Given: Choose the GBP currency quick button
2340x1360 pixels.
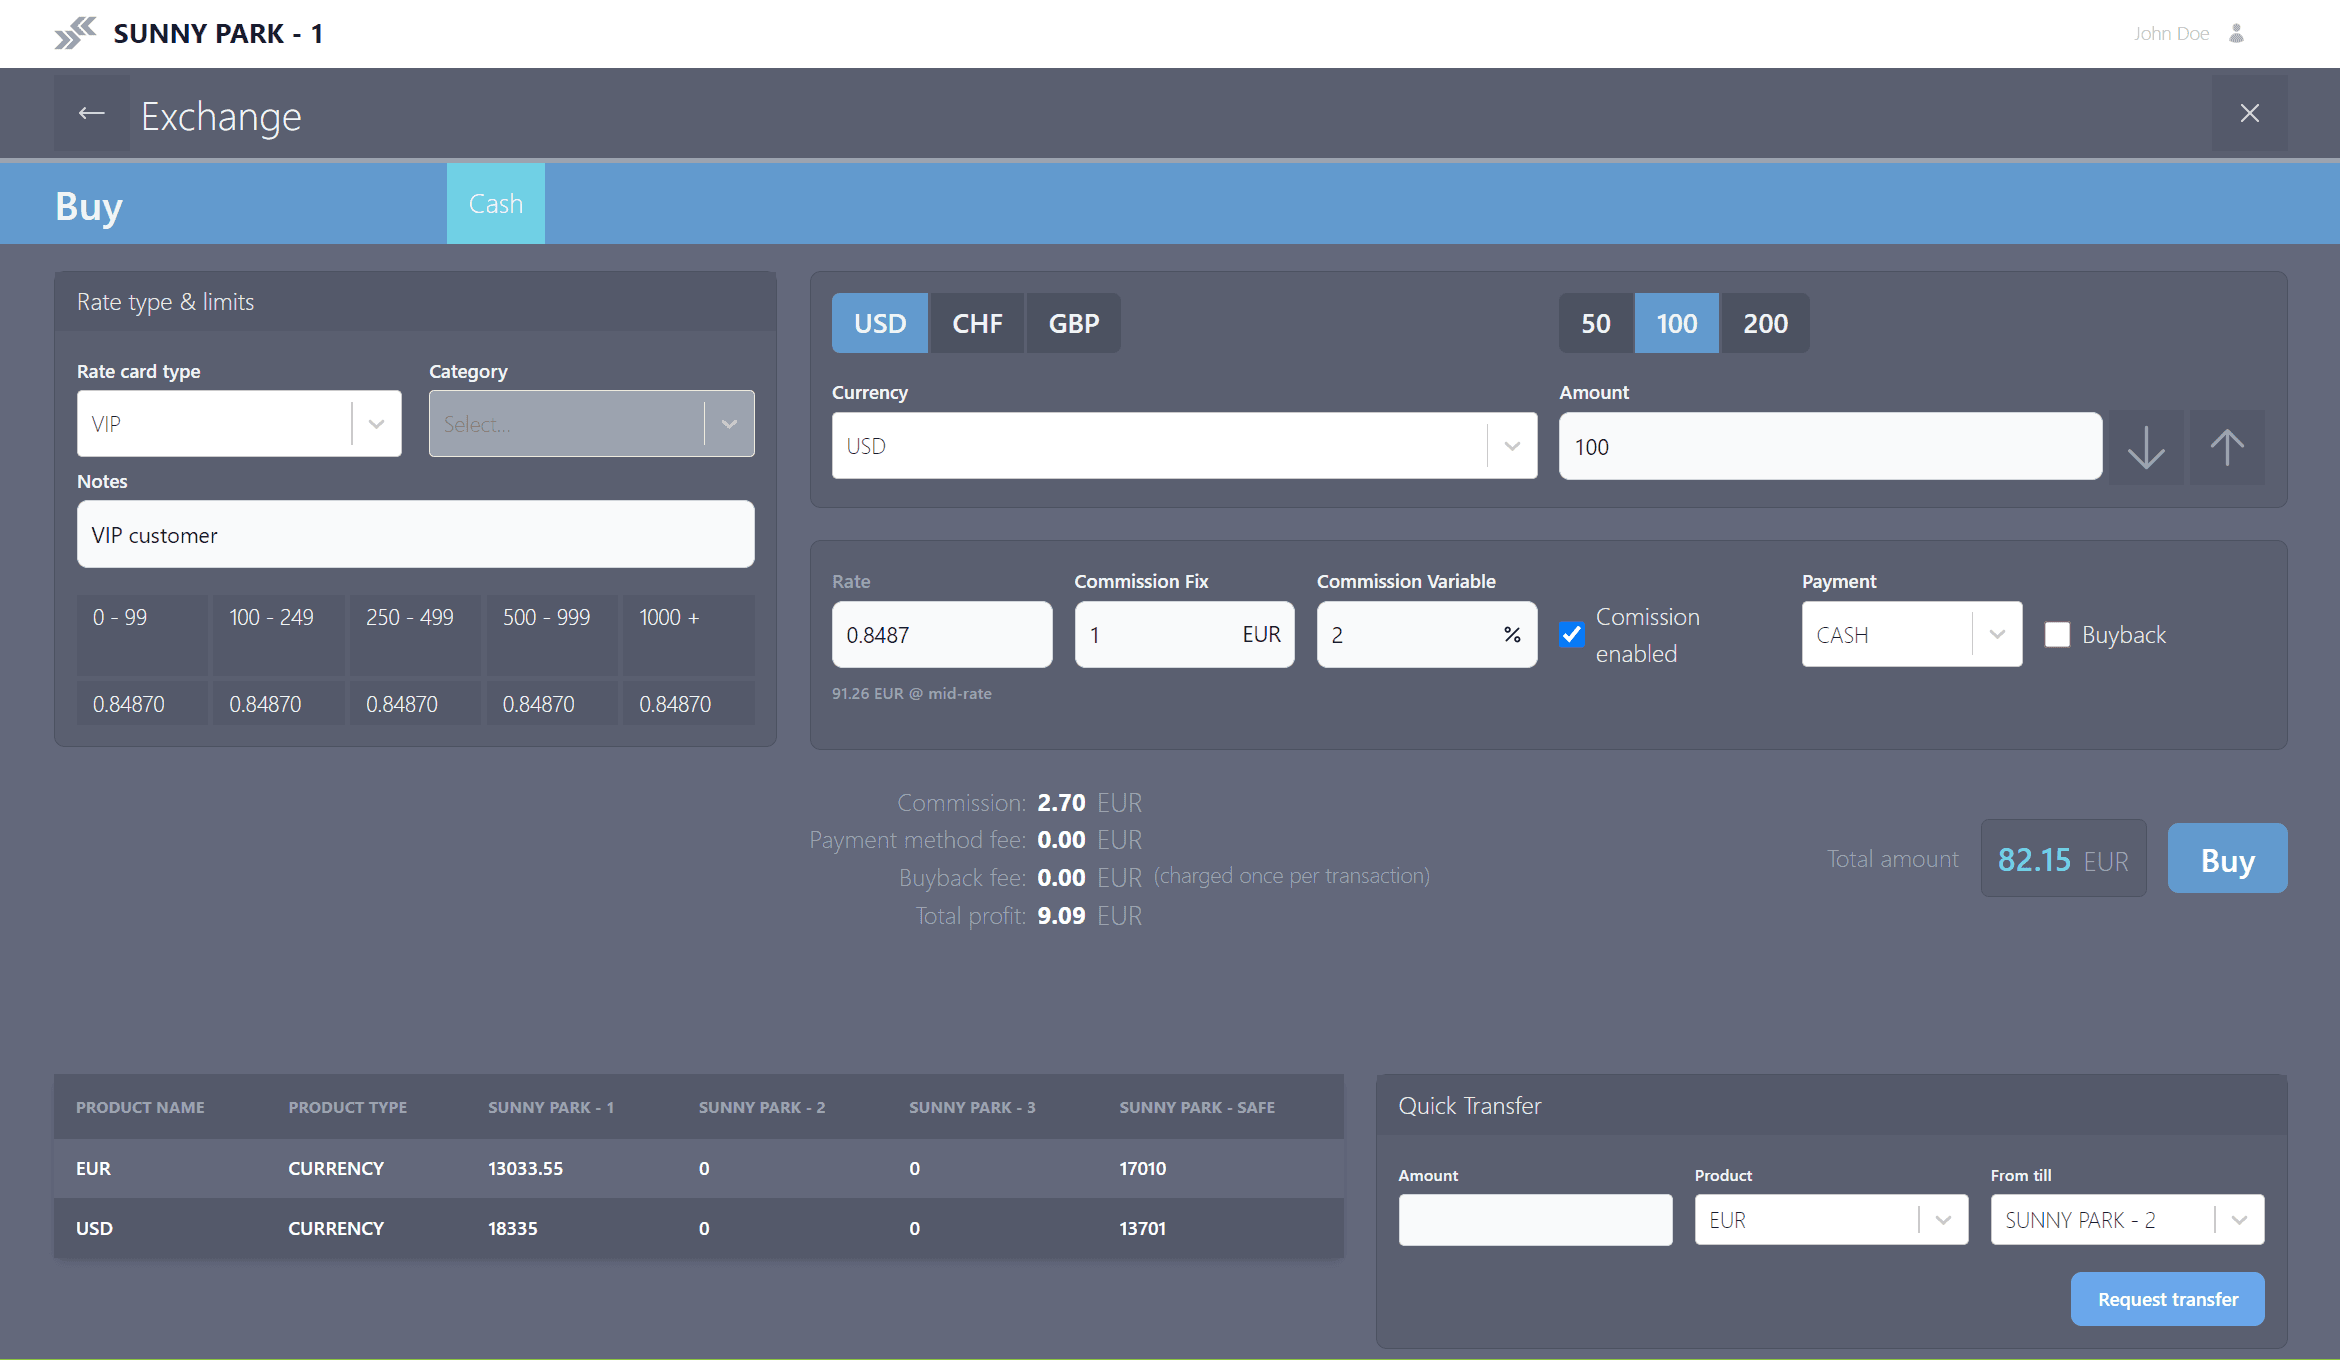Looking at the screenshot, I should click(x=1074, y=323).
